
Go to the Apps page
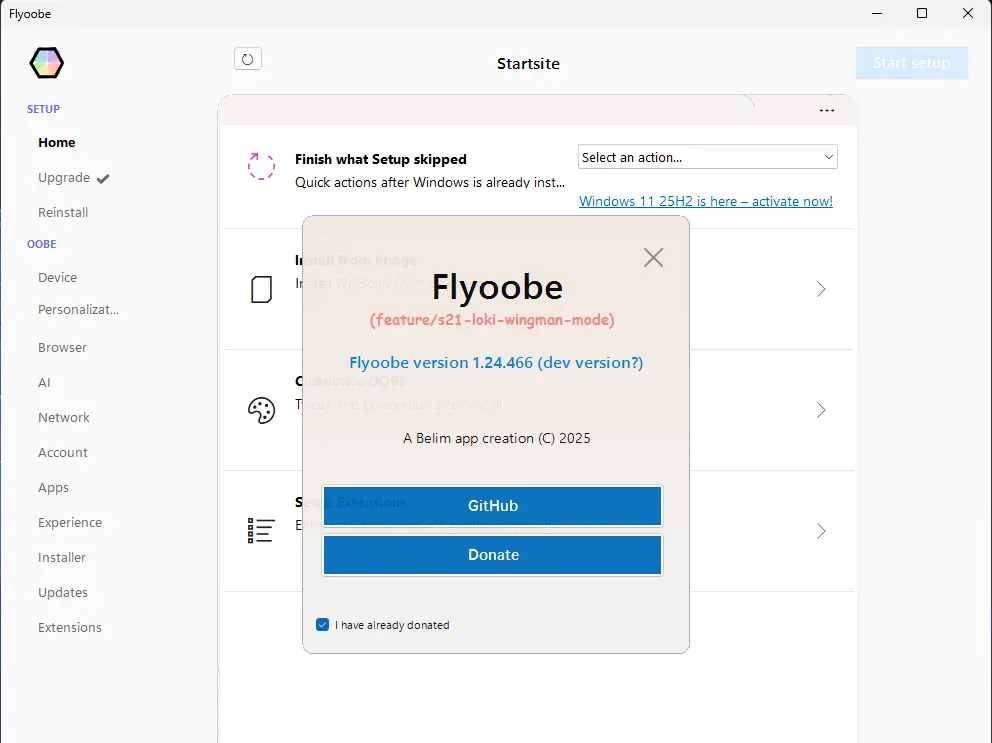(x=53, y=488)
